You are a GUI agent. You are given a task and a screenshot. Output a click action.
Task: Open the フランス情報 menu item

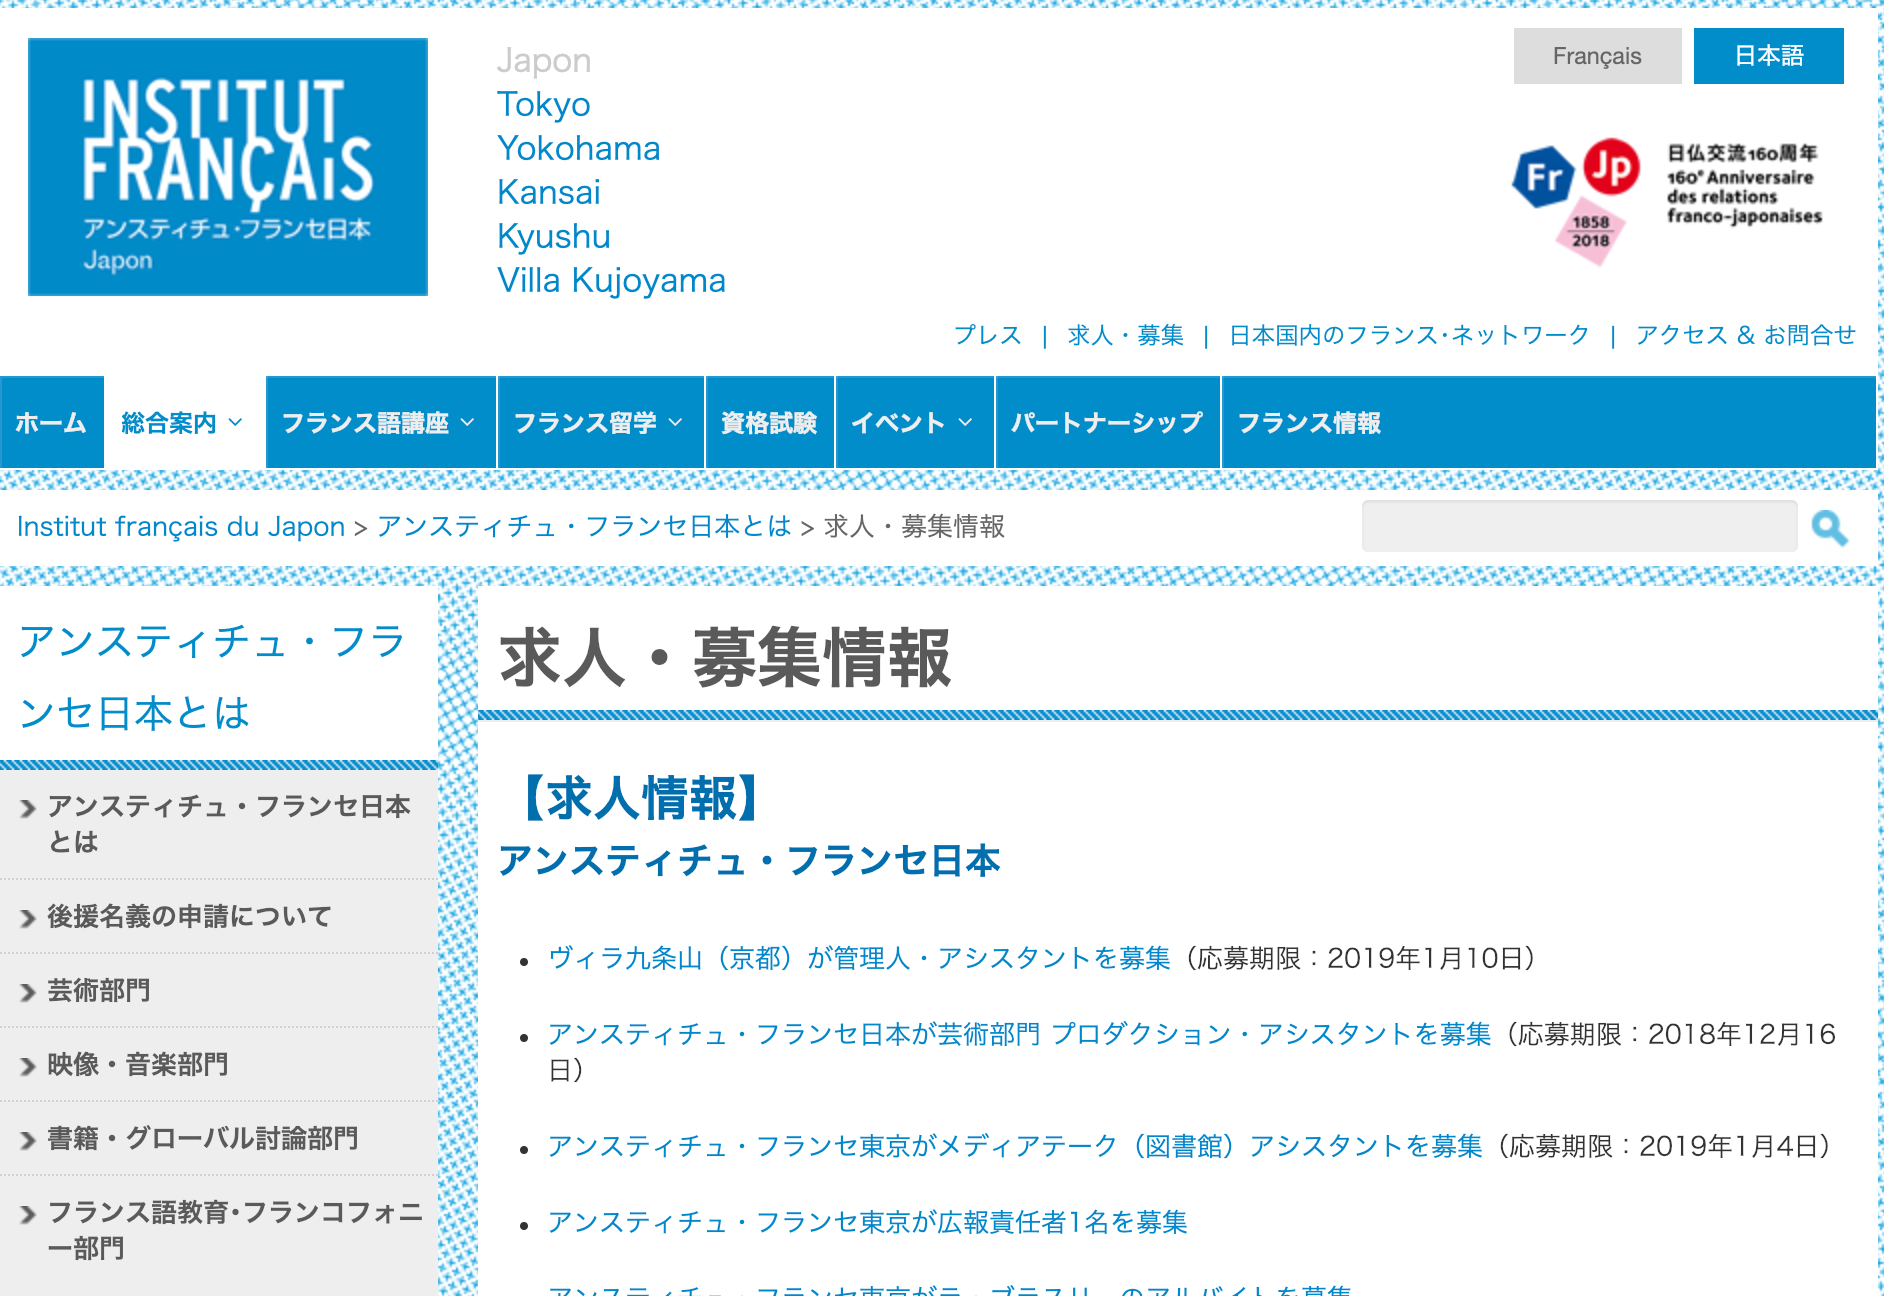pos(1309,423)
